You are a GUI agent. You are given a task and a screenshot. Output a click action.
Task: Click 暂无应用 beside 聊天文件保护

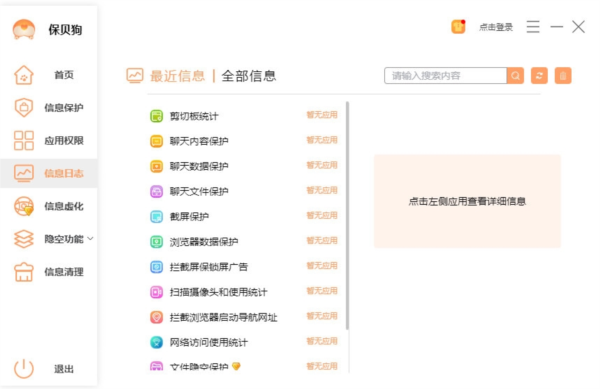click(322, 190)
